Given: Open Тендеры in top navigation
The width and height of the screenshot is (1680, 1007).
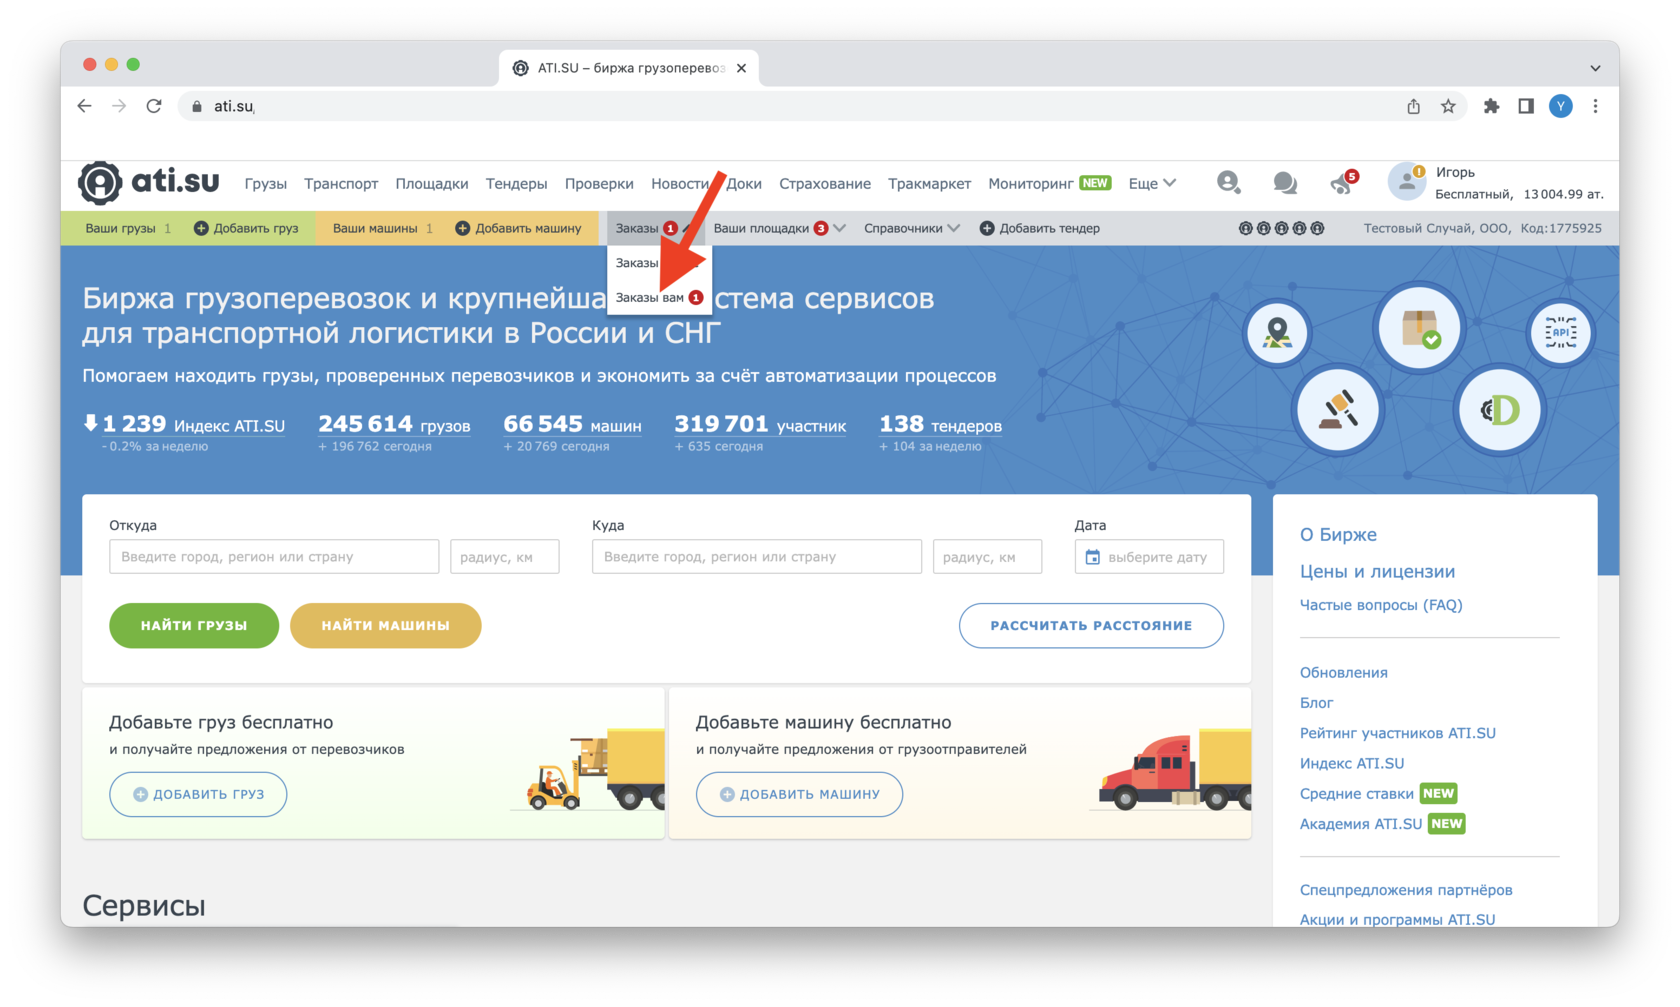Looking at the screenshot, I should 517,183.
